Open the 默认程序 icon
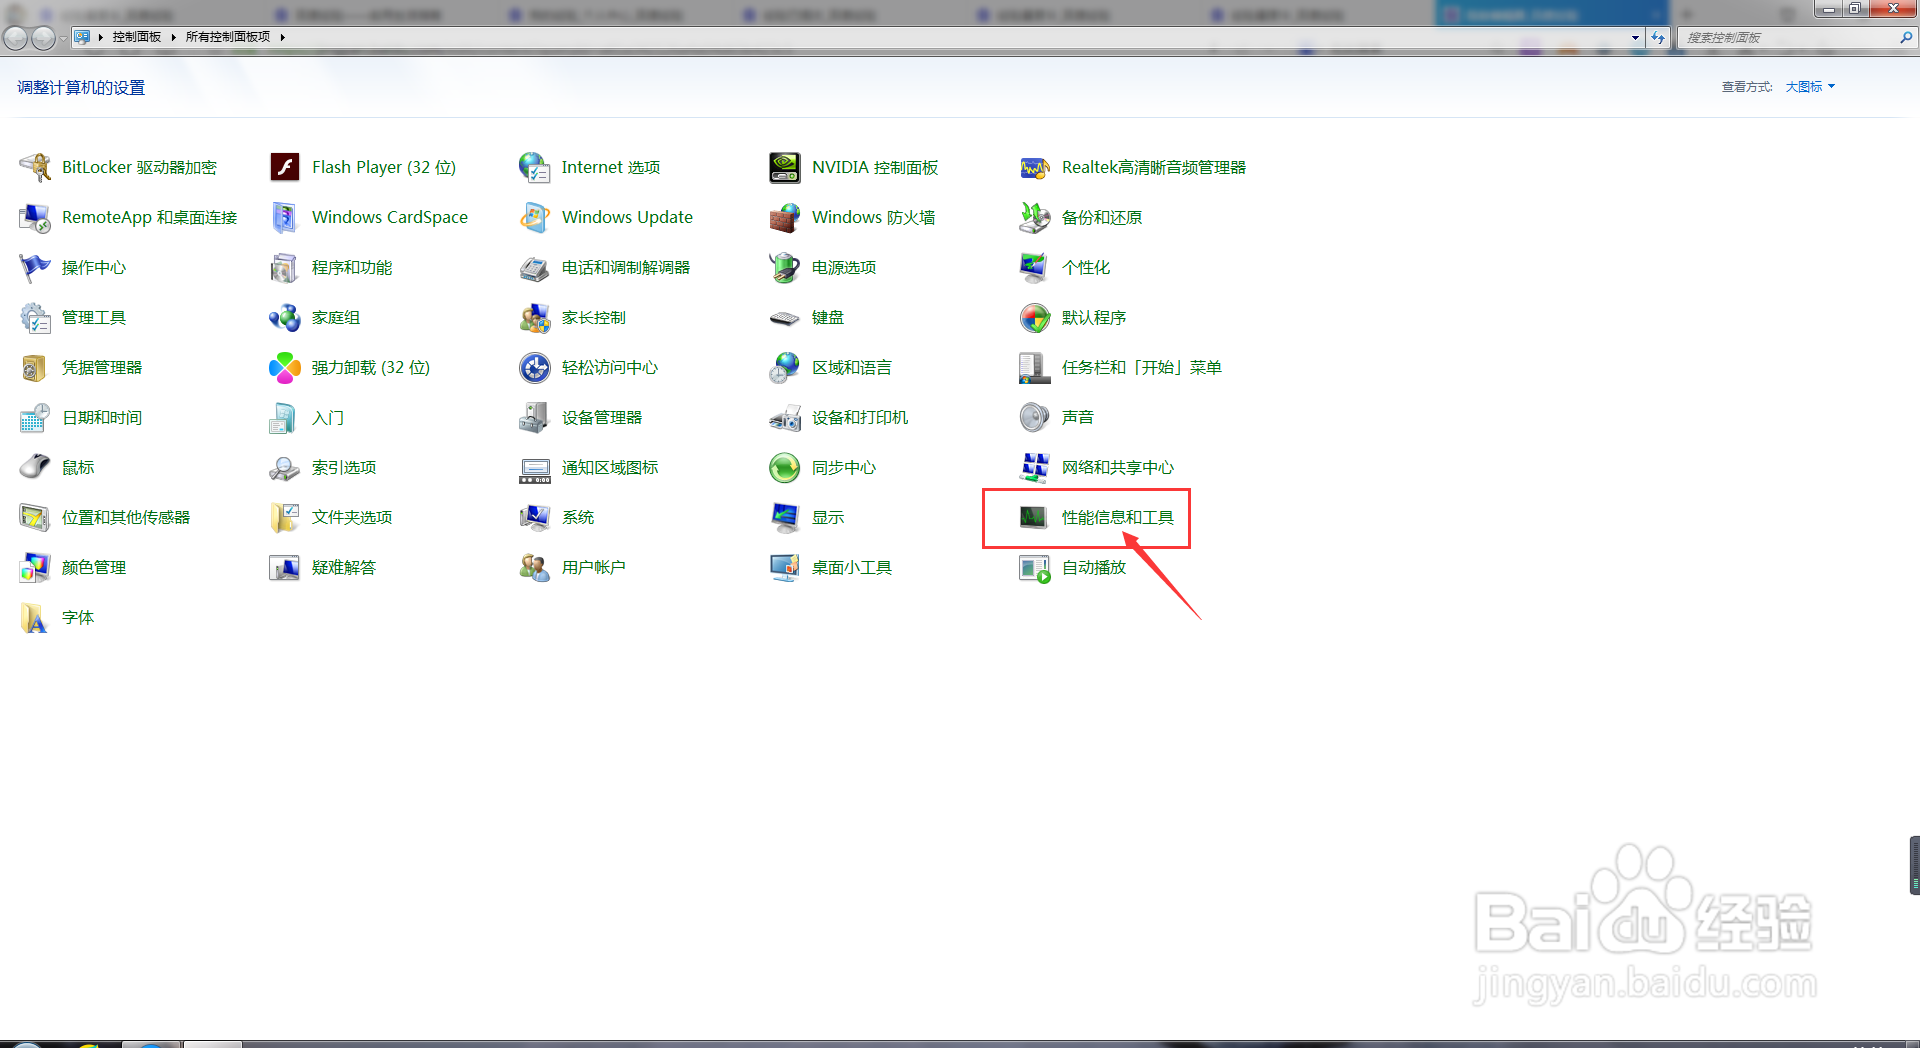This screenshot has height=1048, width=1920. pyautogui.click(x=1035, y=317)
